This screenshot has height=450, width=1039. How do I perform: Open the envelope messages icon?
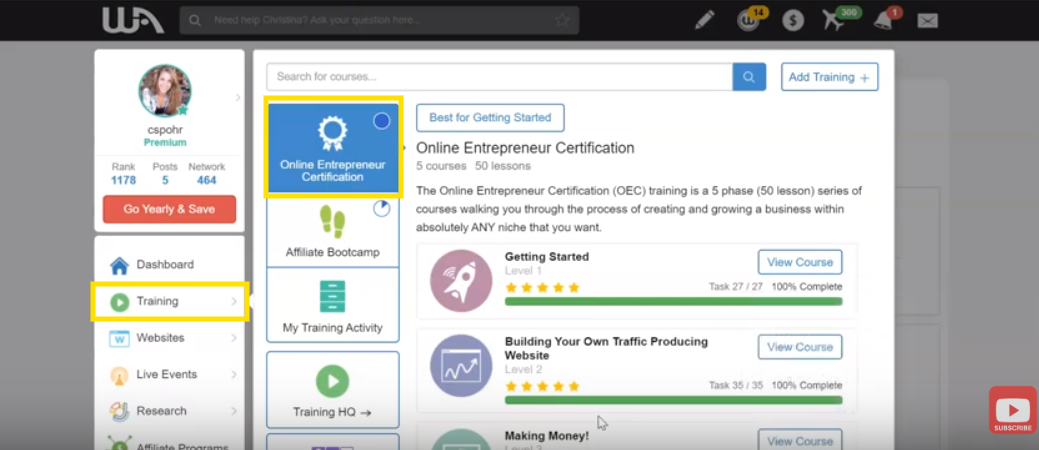[x=928, y=21]
